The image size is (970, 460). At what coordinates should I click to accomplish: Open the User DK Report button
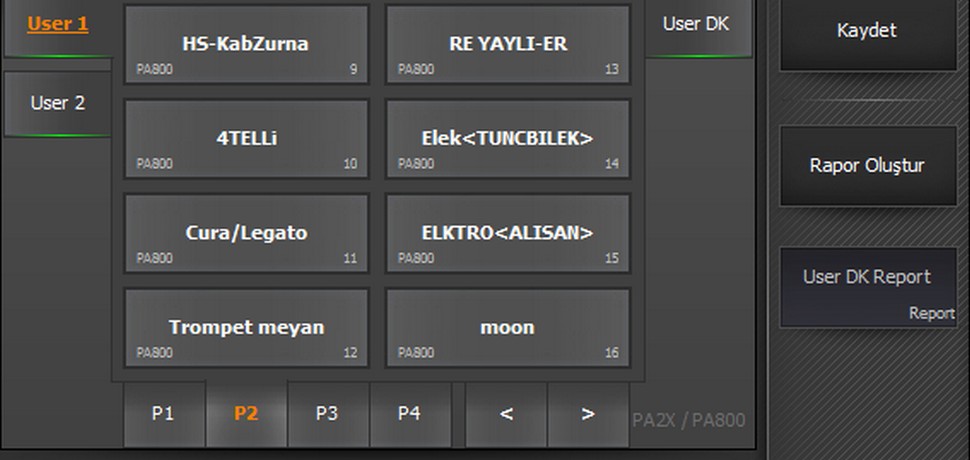867,287
